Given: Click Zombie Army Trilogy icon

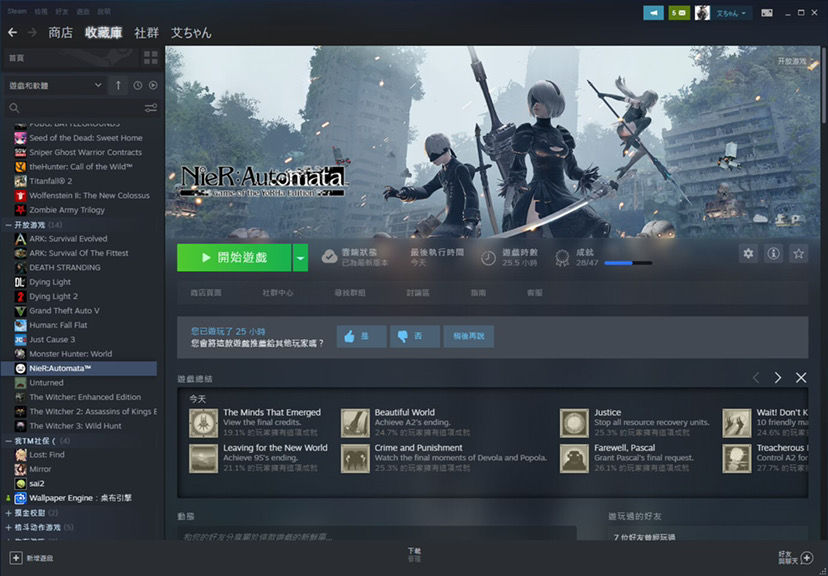Looking at the screenshot, I should (x=20, y=210).
